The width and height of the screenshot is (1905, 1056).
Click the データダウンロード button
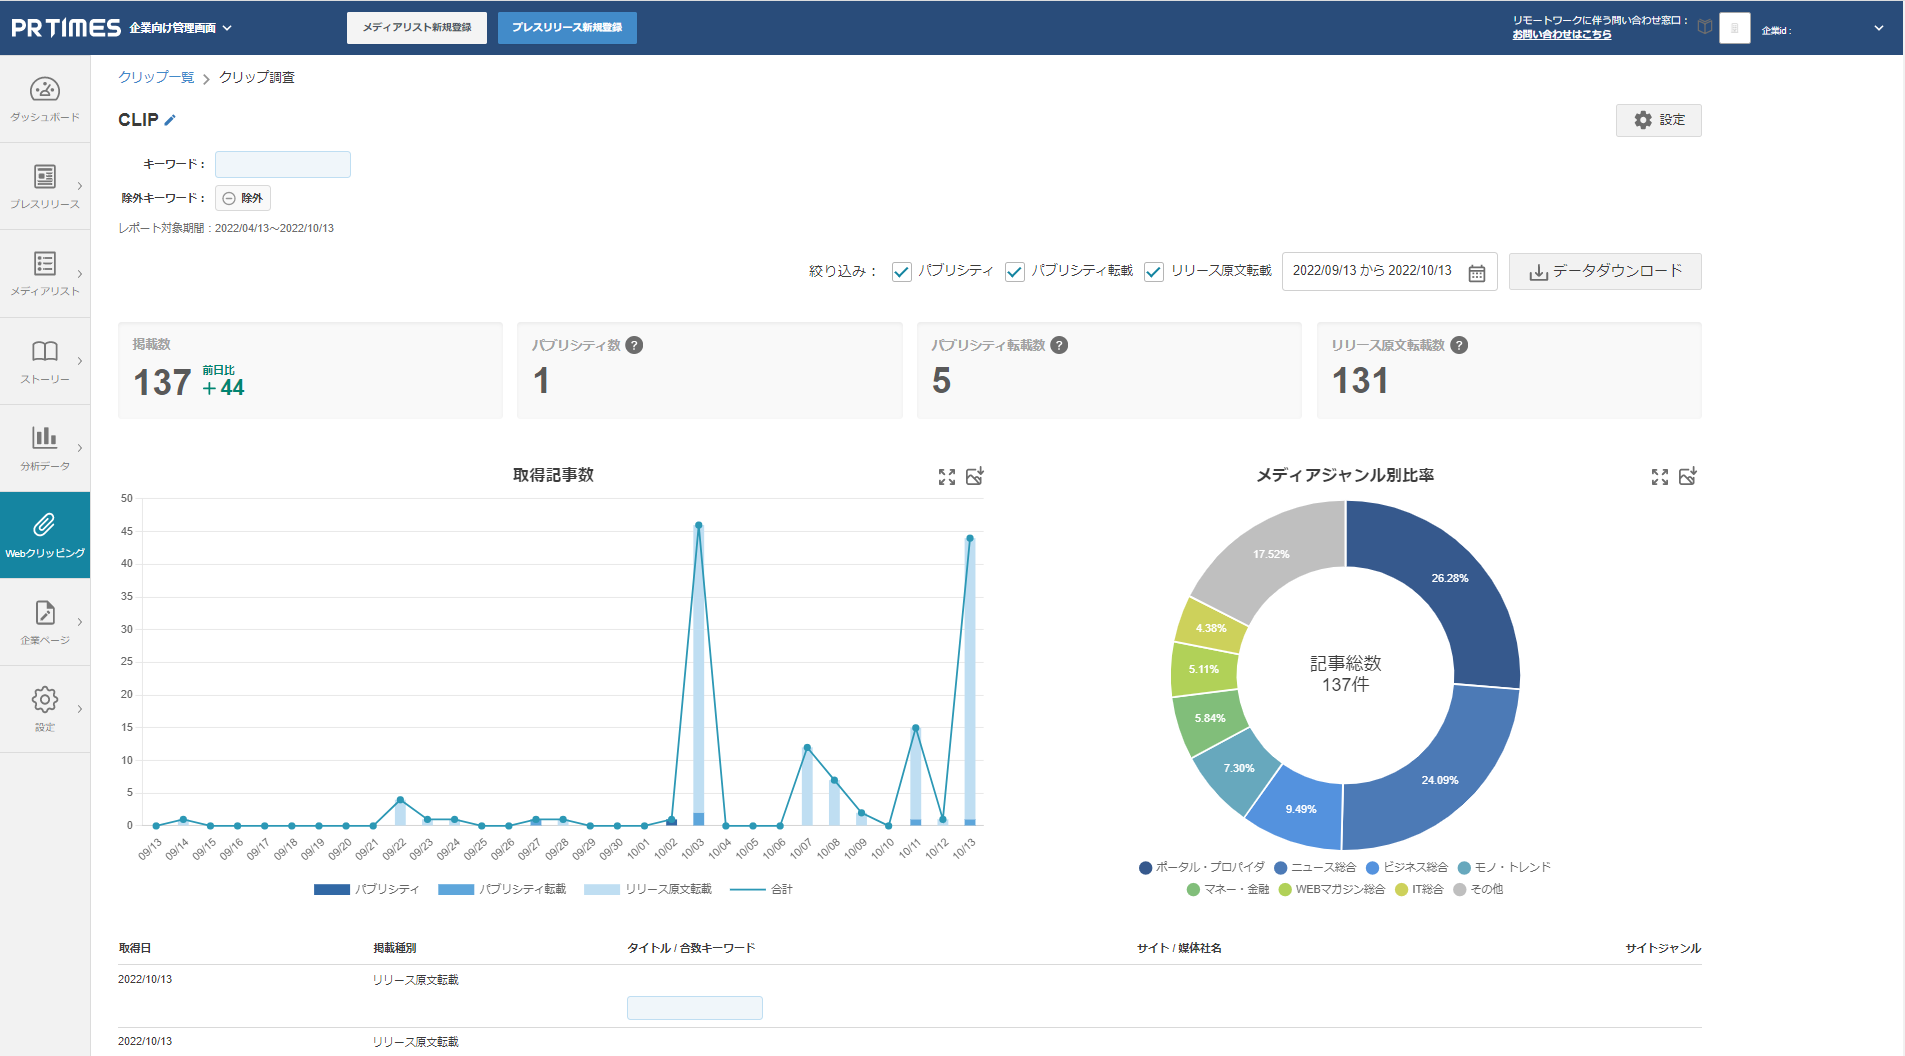1605,271
